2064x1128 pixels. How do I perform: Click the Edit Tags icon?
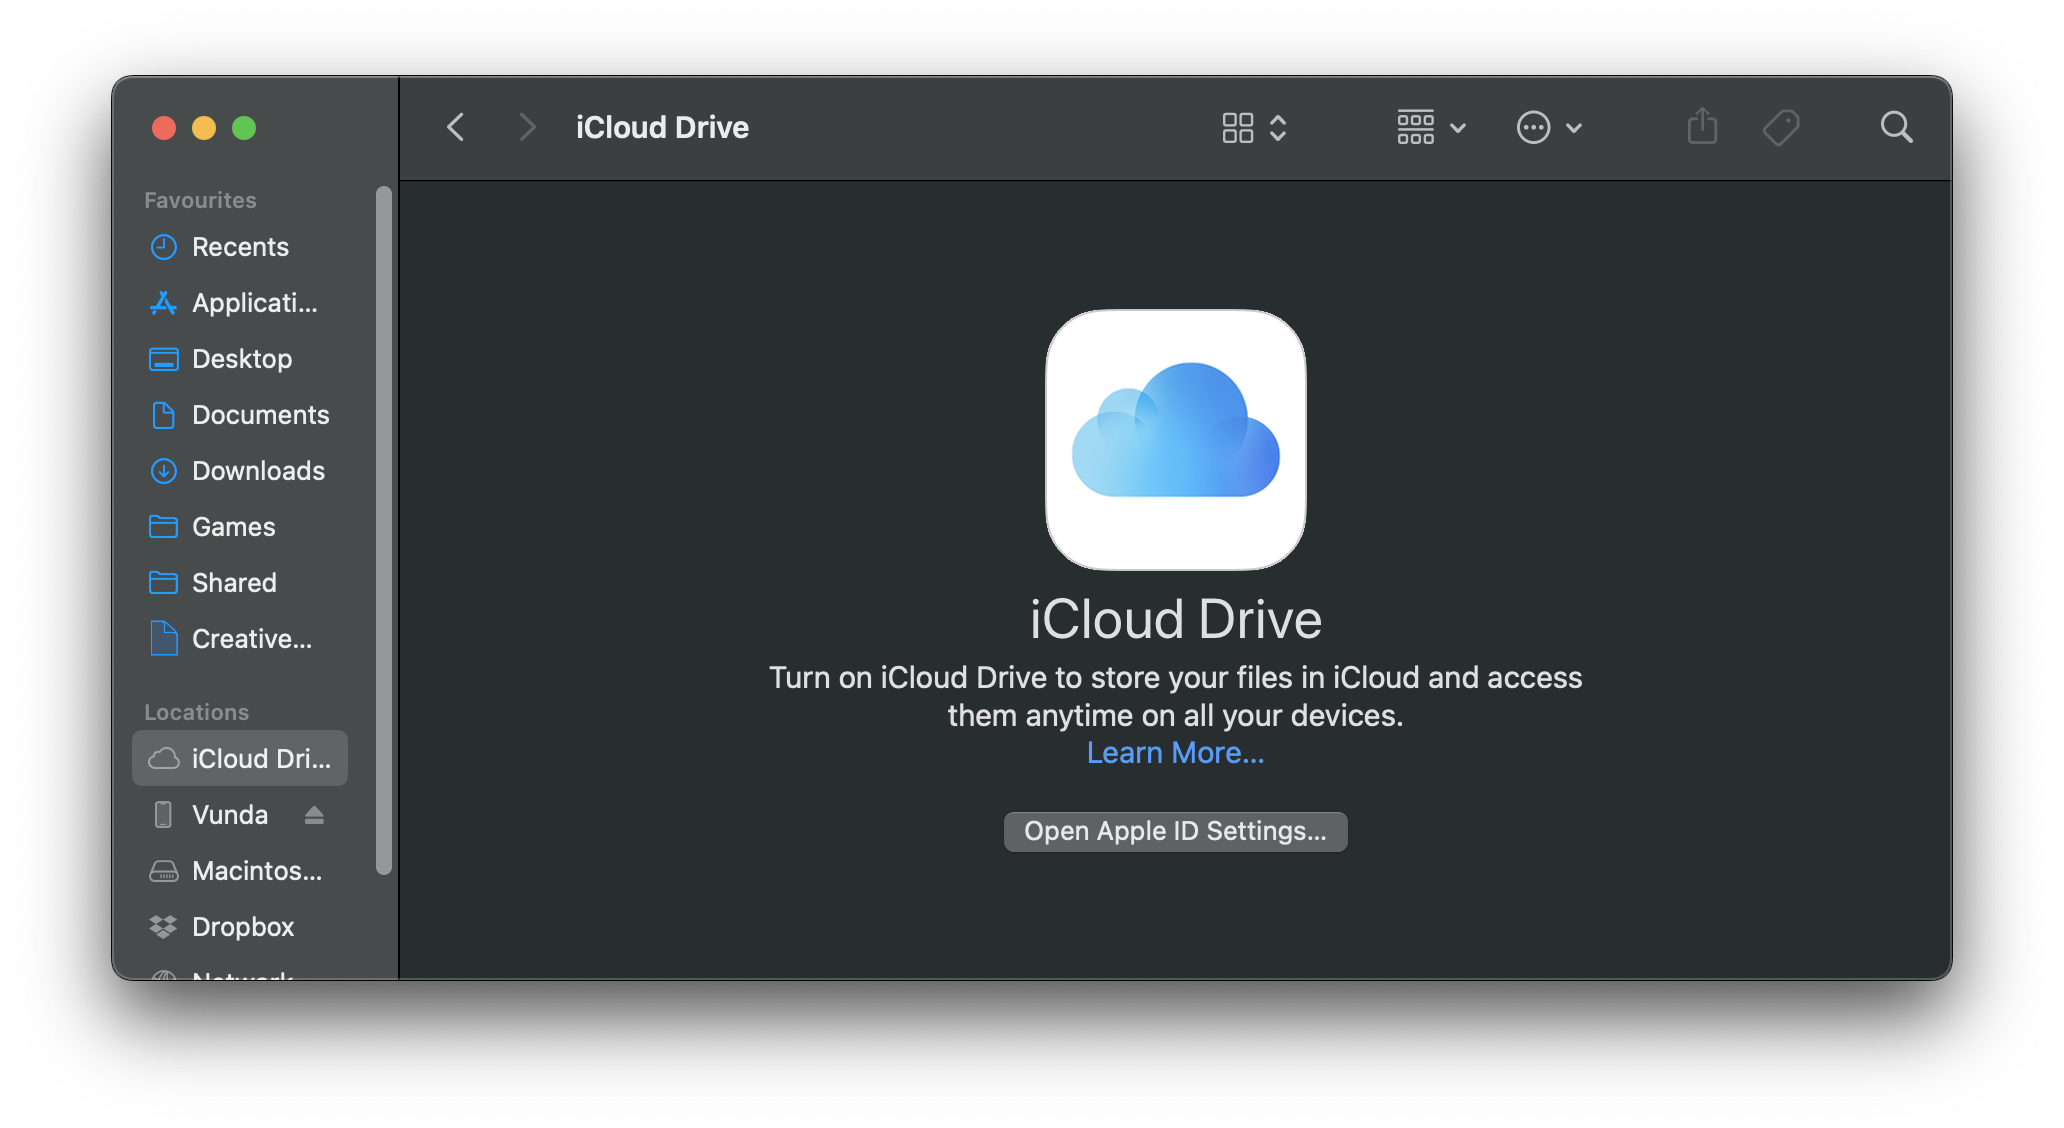[x=1780, y=127]
